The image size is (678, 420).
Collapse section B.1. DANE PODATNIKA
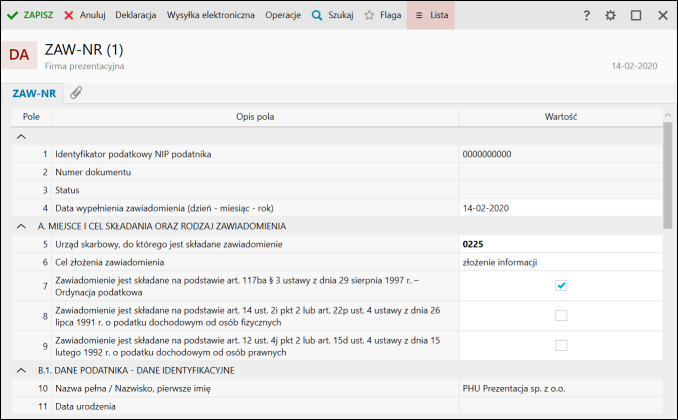21,371
